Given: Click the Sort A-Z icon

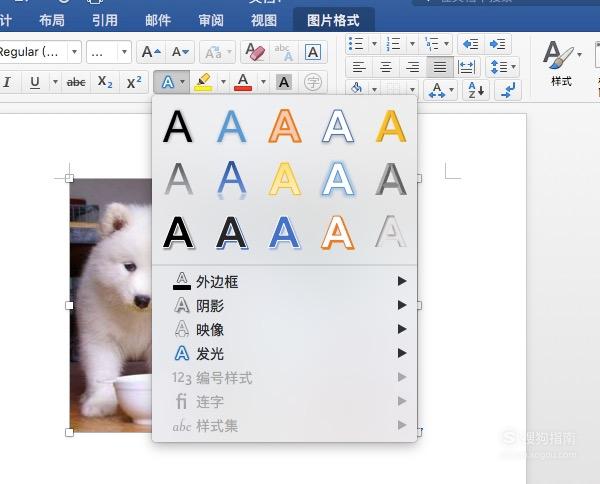Looking at the screenshot, I should click(x=476, y=90).
